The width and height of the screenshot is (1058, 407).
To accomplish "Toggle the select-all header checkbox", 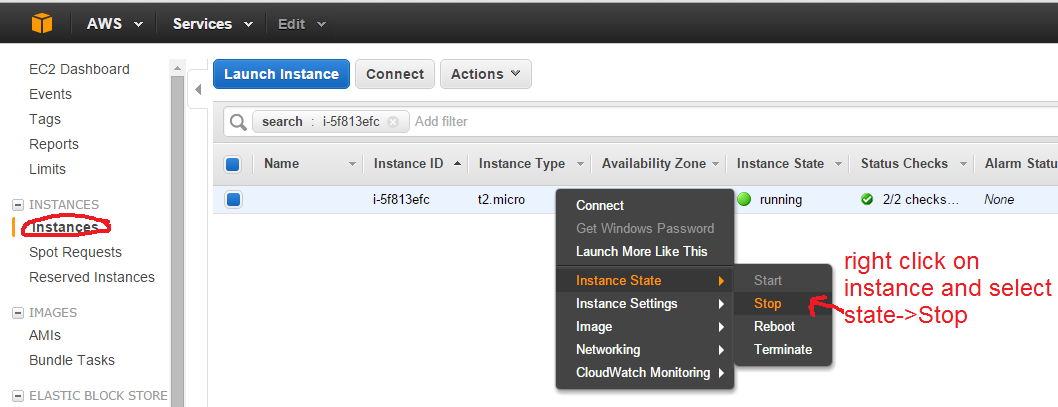I will pos(233,164).
